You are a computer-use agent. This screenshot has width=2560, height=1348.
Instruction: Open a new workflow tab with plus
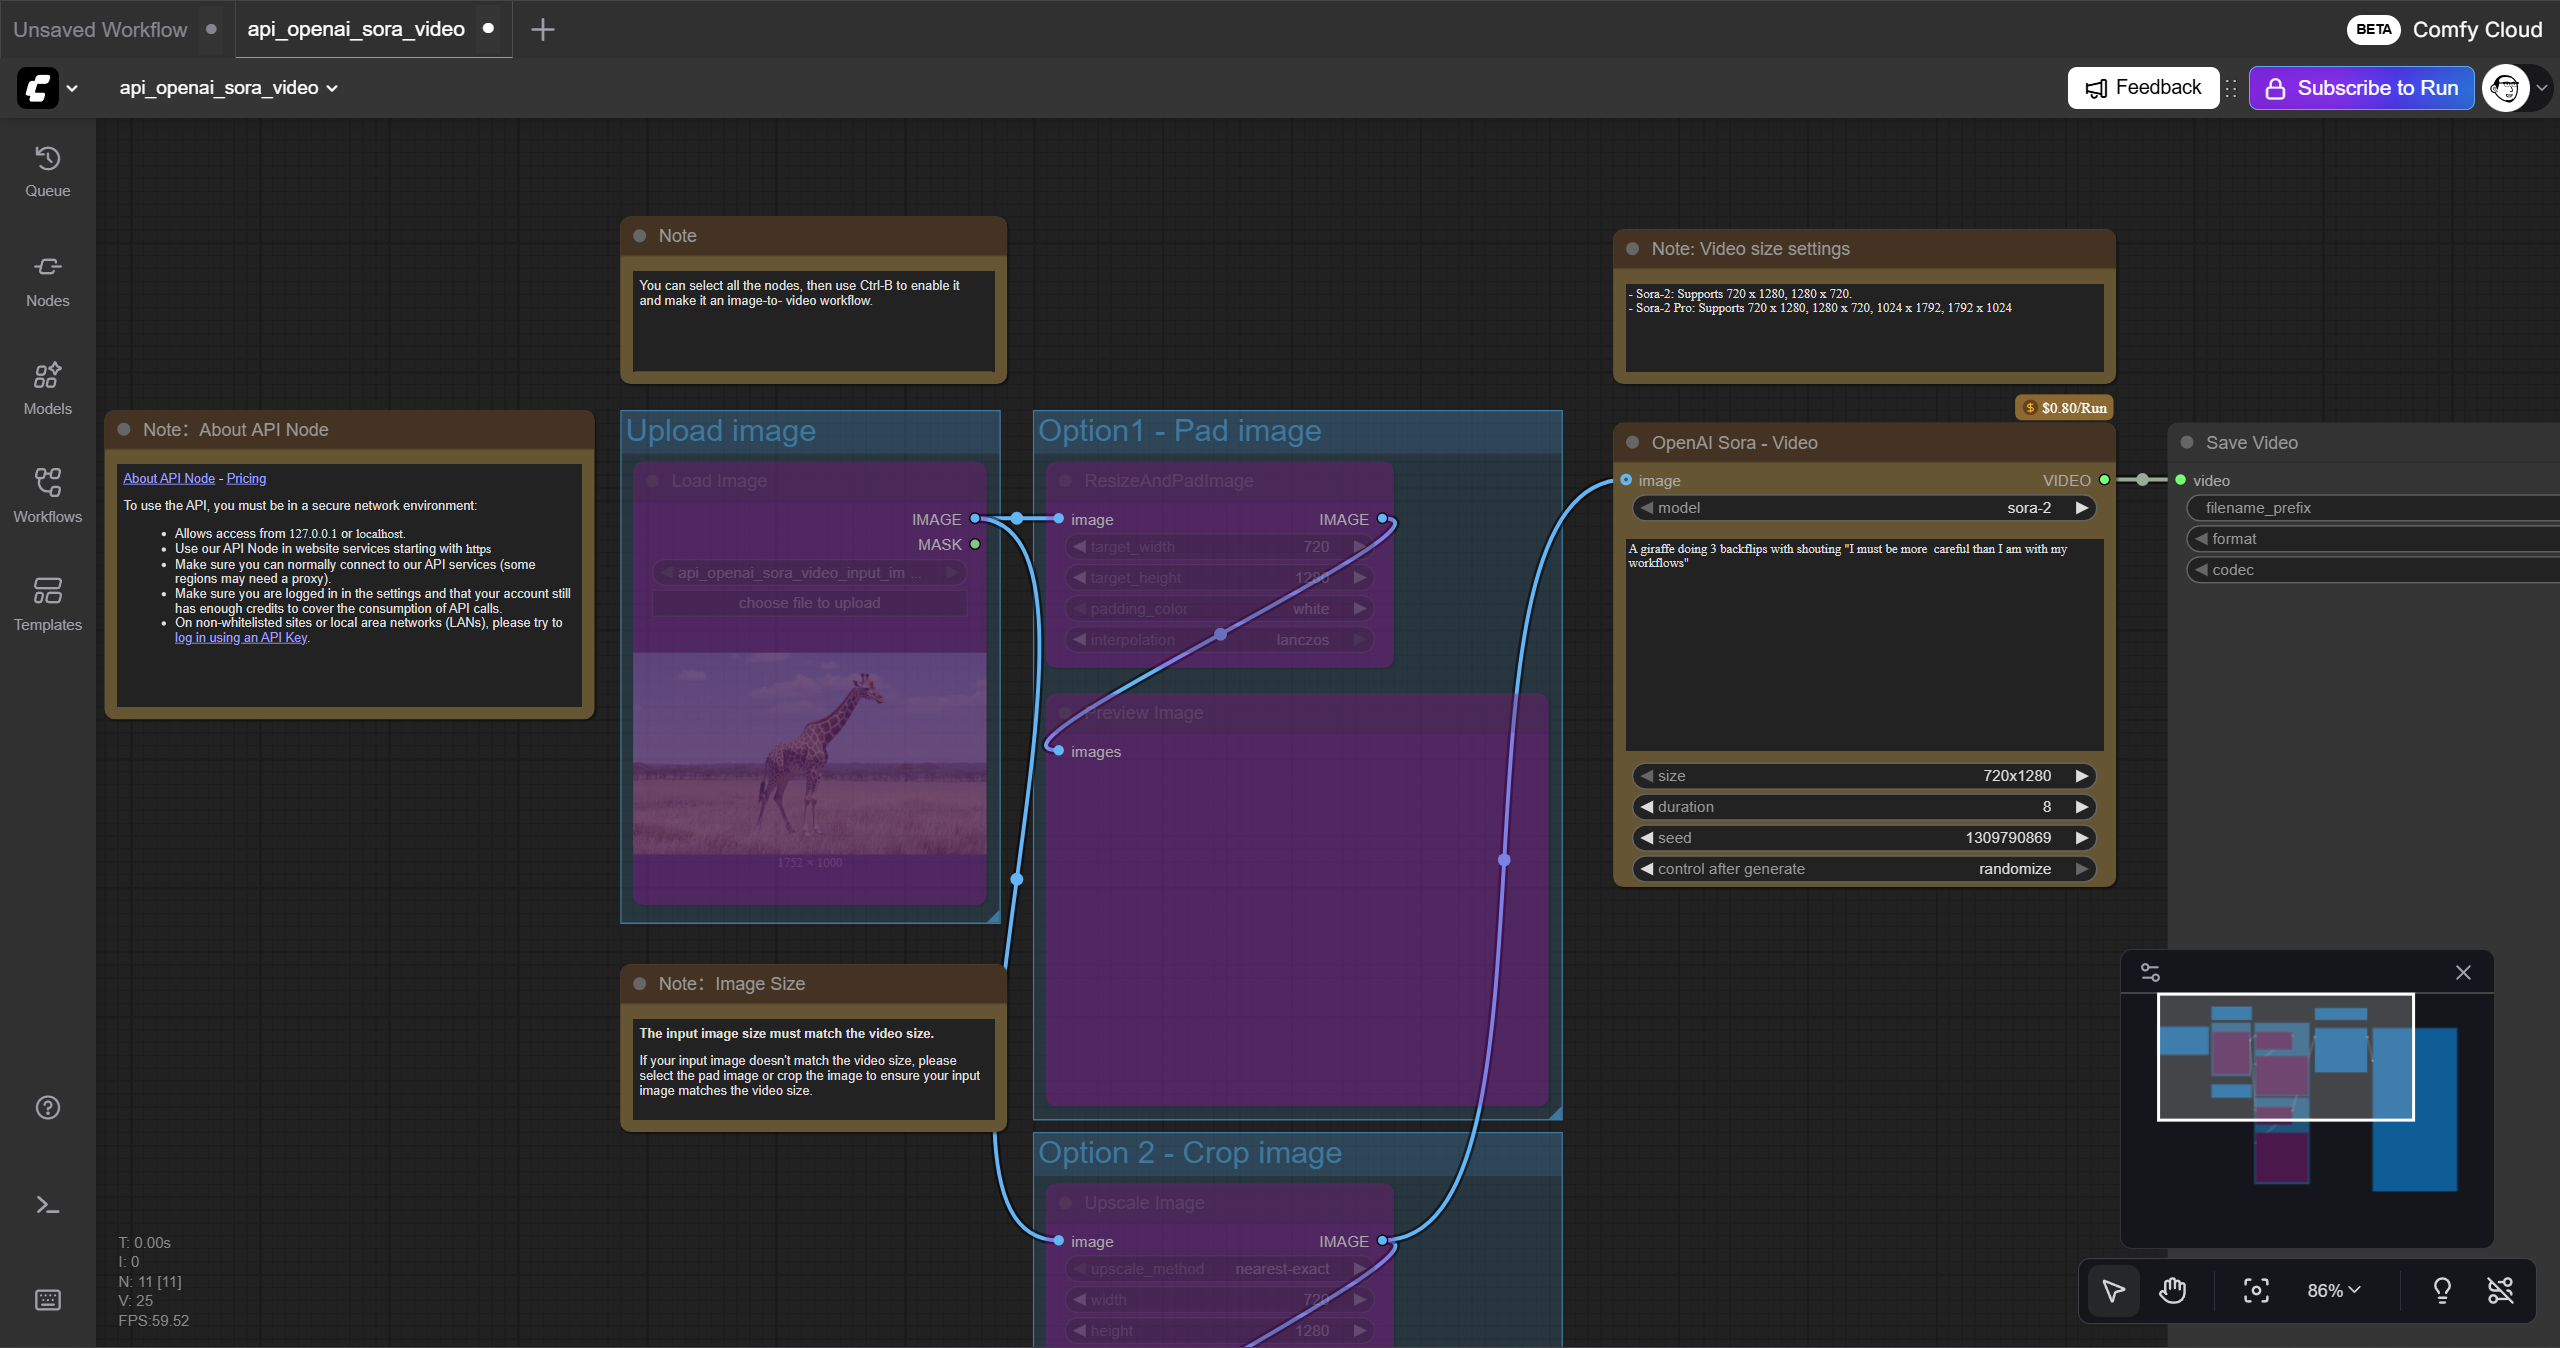point(542,29)
